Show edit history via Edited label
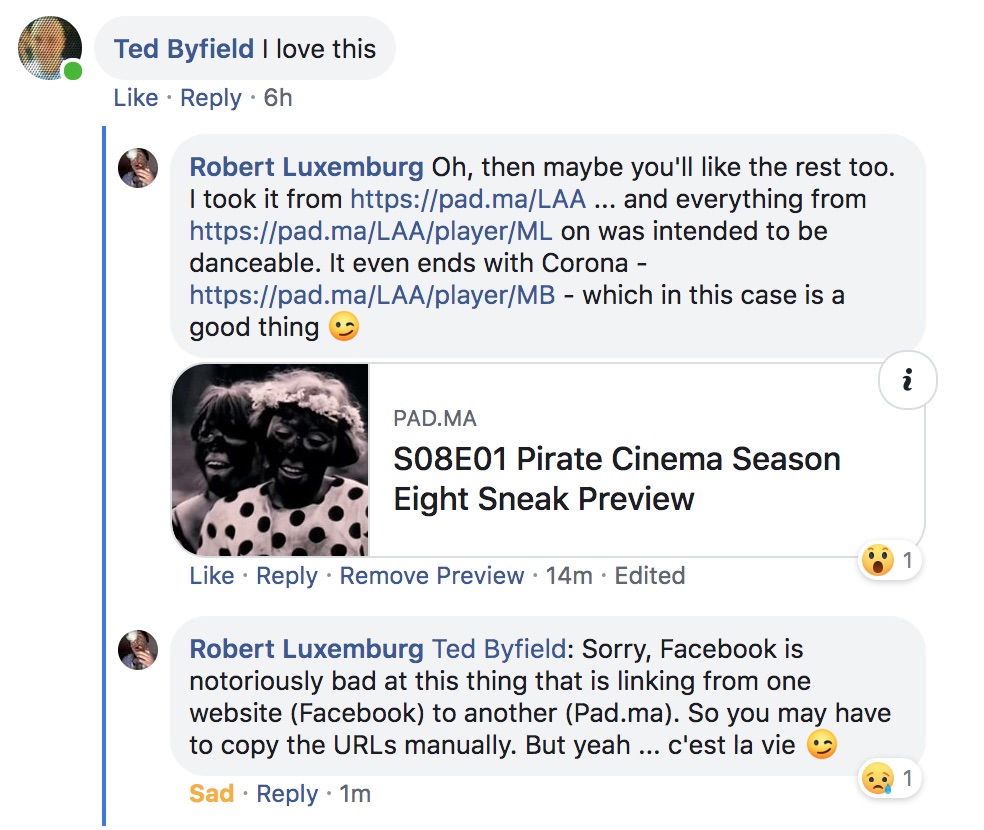984x830 pixels. [x=649, y=576]
